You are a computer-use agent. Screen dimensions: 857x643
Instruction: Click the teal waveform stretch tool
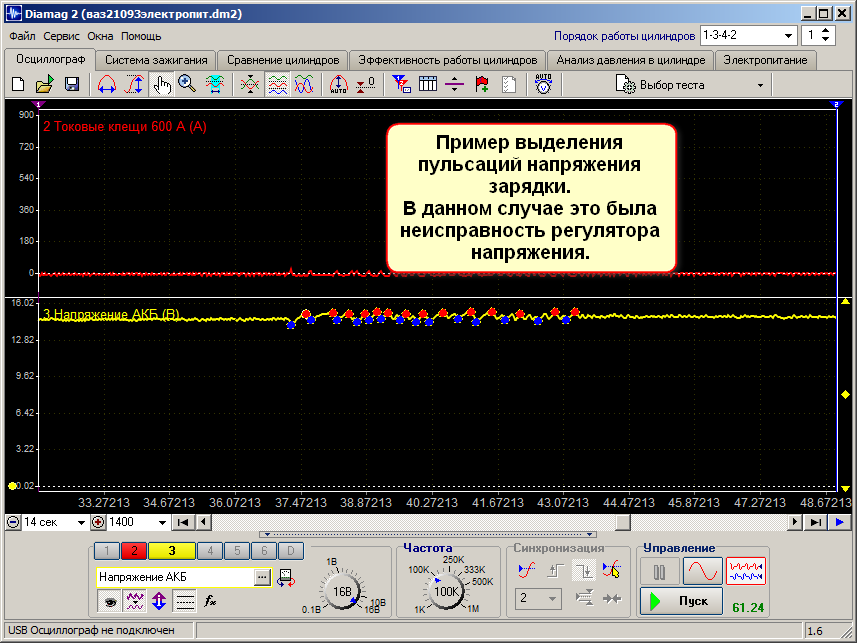215,84
